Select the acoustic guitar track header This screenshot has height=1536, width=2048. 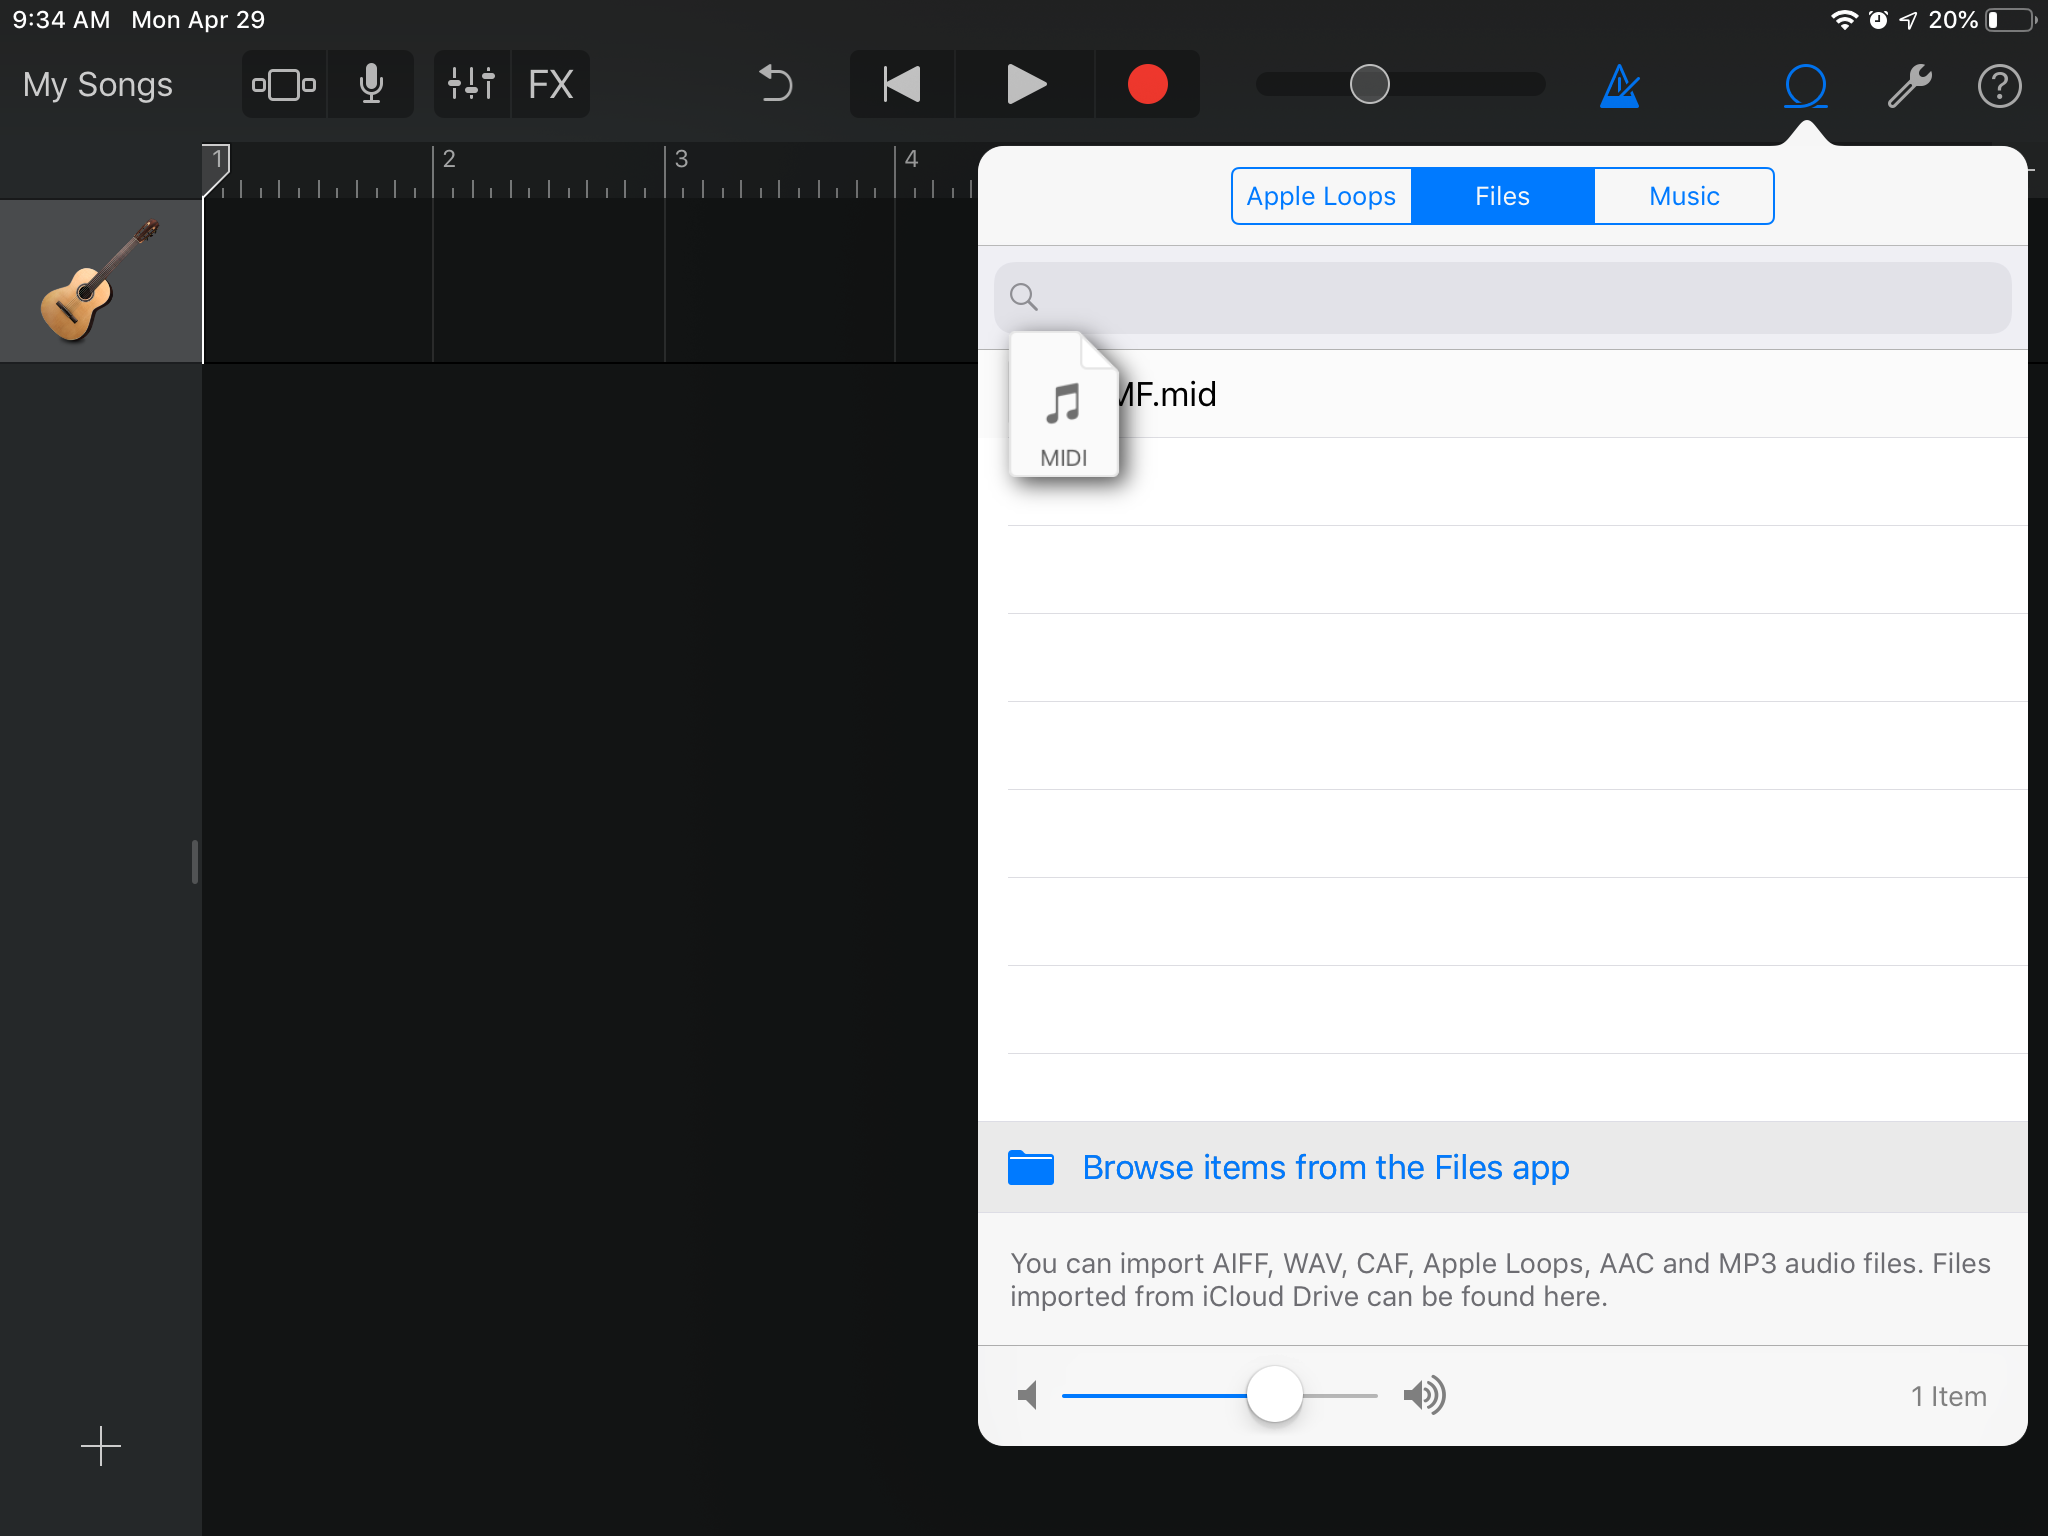click(100, 281)
